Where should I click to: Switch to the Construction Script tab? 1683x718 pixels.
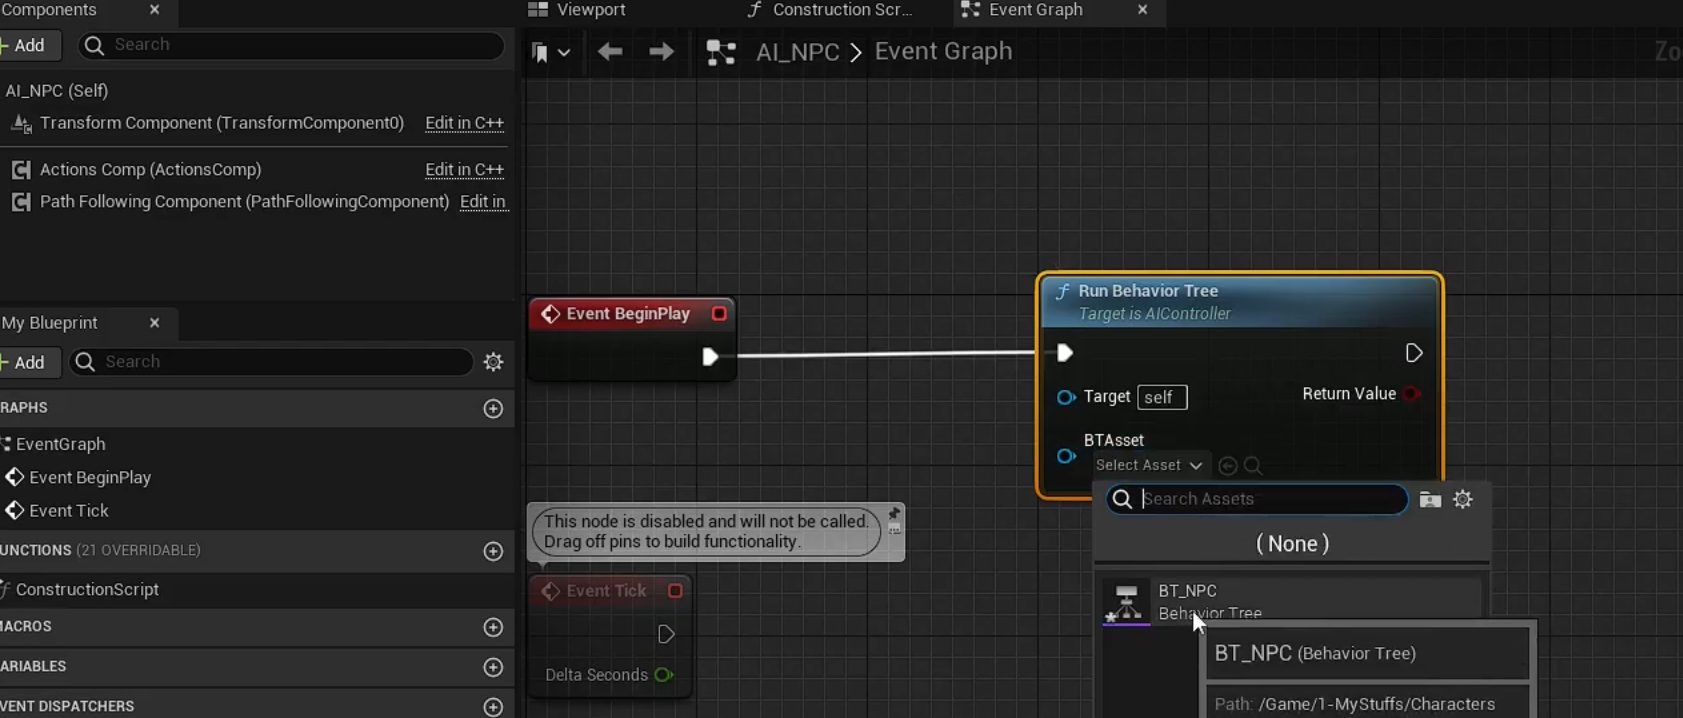[x=830, y=10]
